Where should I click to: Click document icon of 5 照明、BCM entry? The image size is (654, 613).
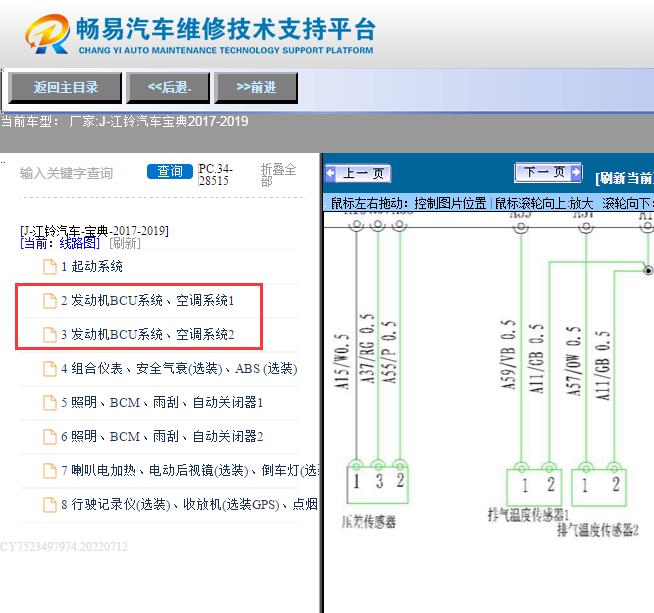(x=50, y=402)
